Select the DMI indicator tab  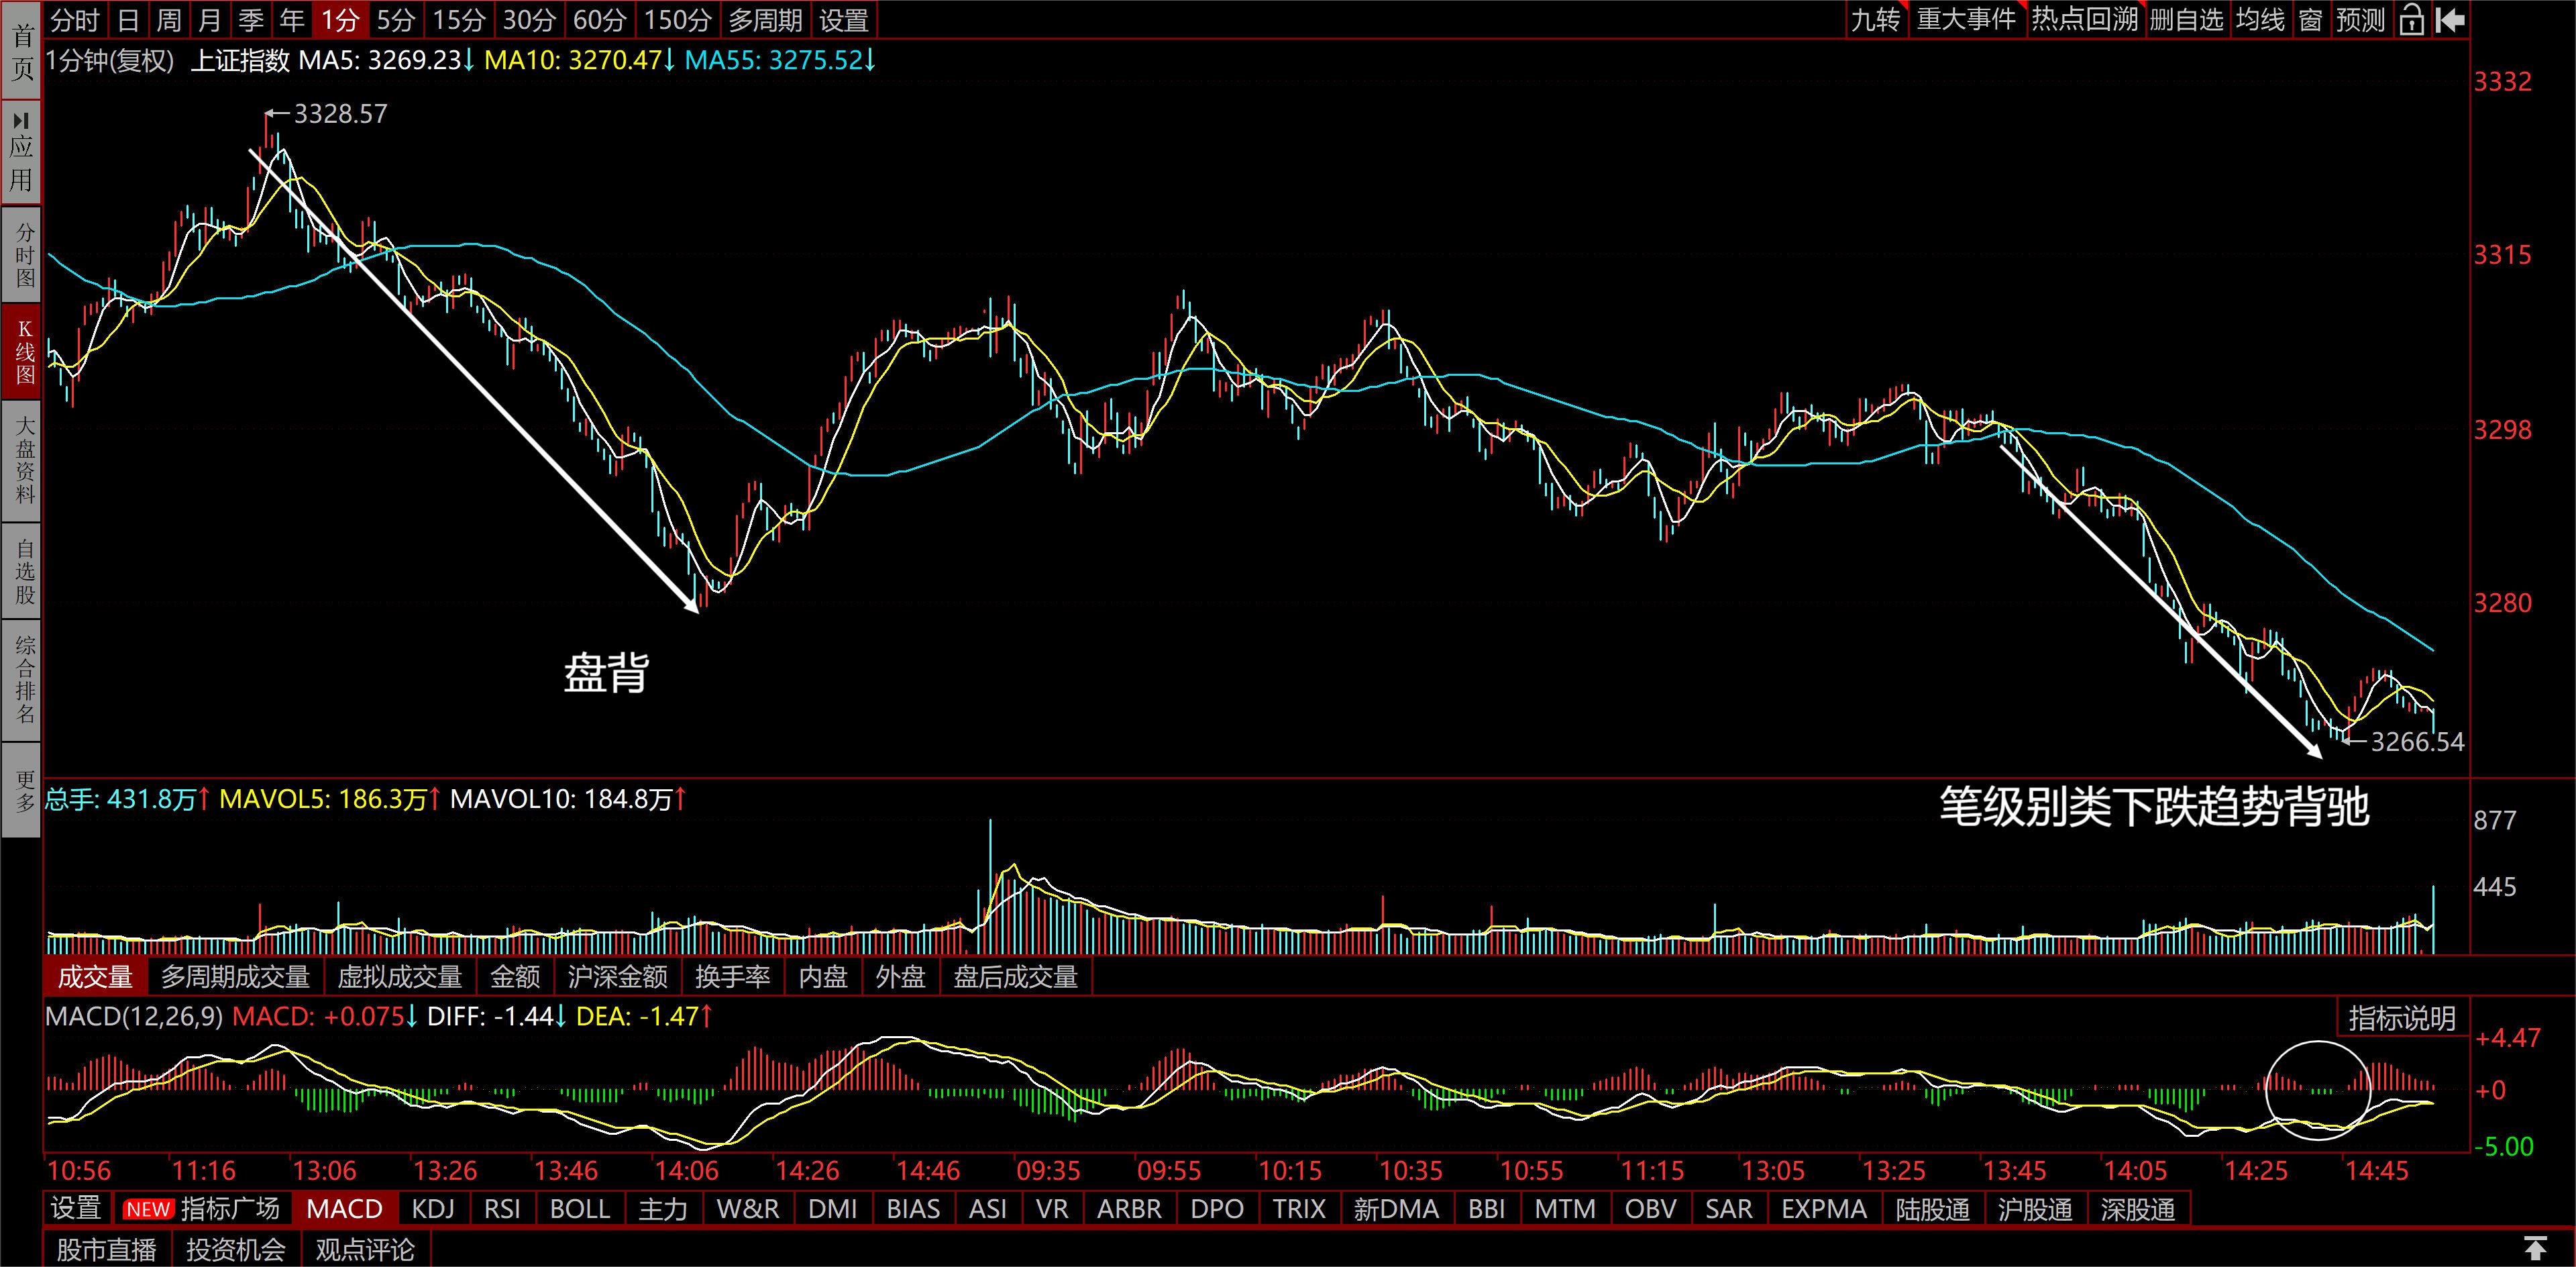click(x=833, y=1209)
